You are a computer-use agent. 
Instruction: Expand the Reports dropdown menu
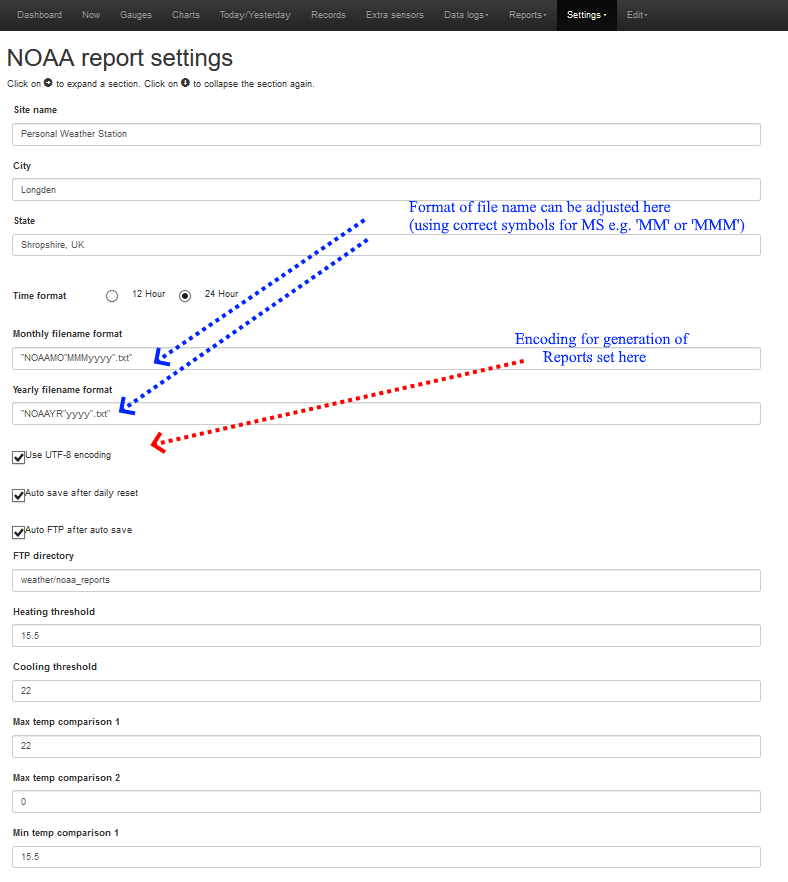(x=528, y=15)
